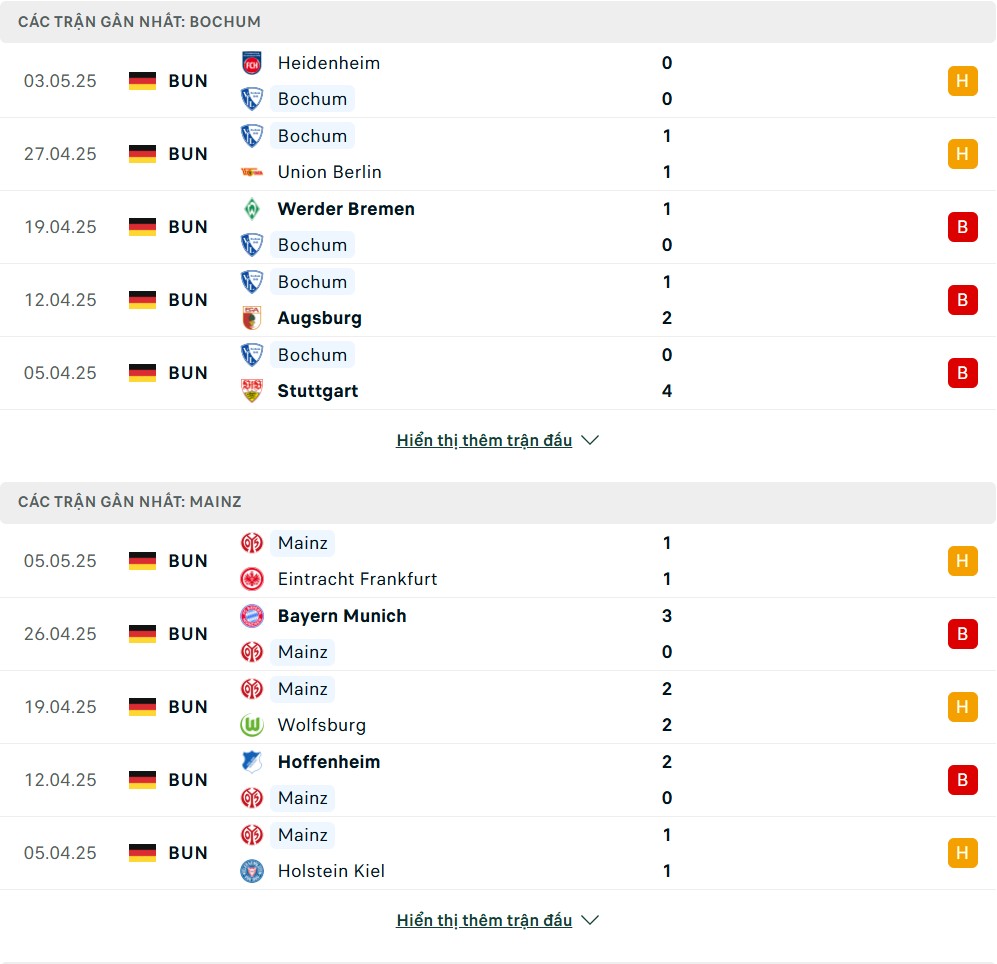The width and height of the screenshot is (997, 964).
Task: Click the Union Berlin logo icon
Action: 252,172
